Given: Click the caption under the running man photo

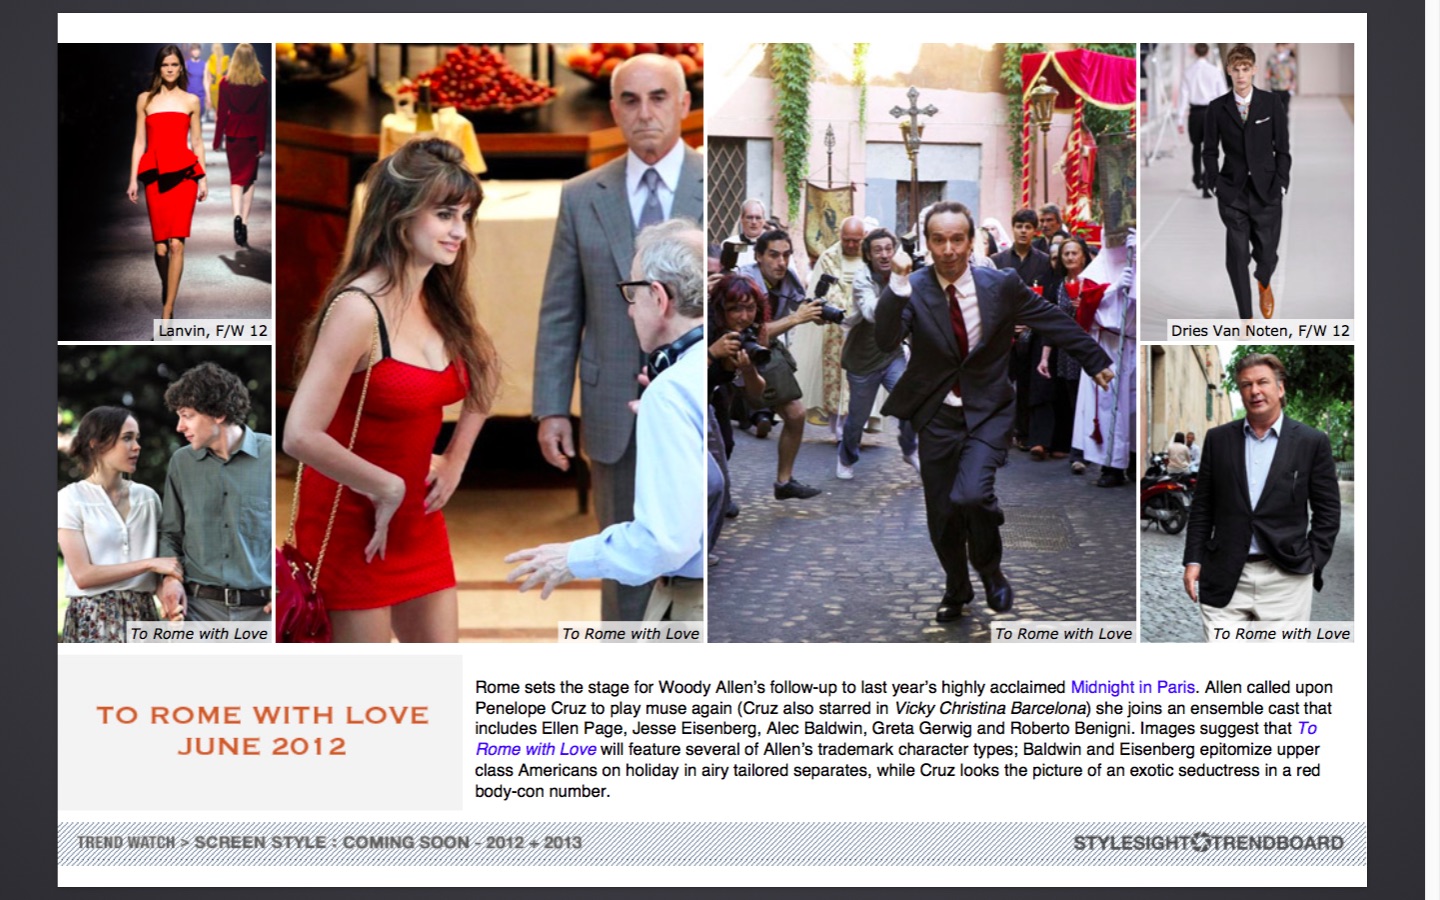Looking at the screenshot, I should (x=1063, y=633).
